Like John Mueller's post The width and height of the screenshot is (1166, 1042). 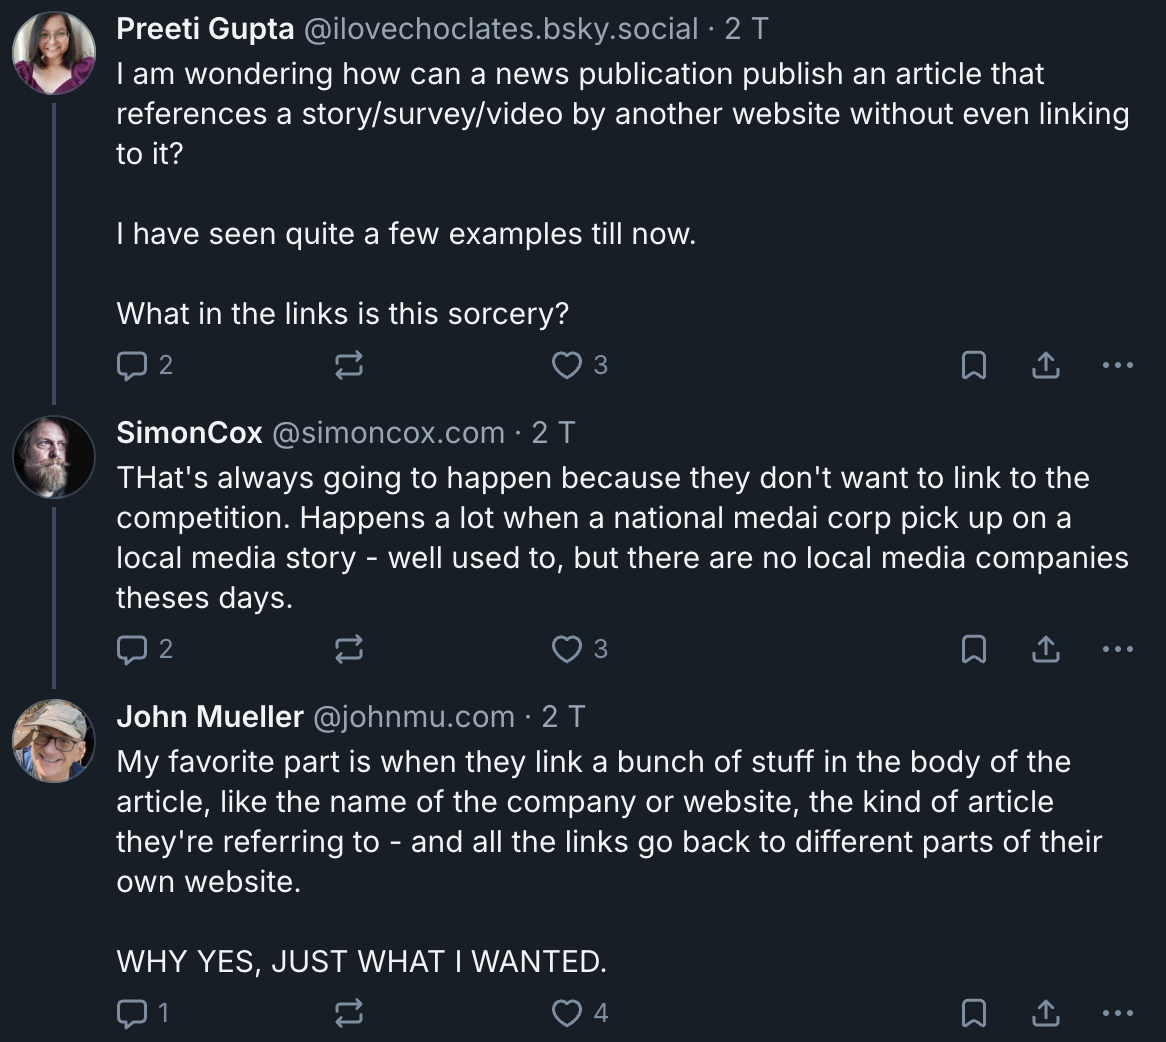[x=567, y=1014]
